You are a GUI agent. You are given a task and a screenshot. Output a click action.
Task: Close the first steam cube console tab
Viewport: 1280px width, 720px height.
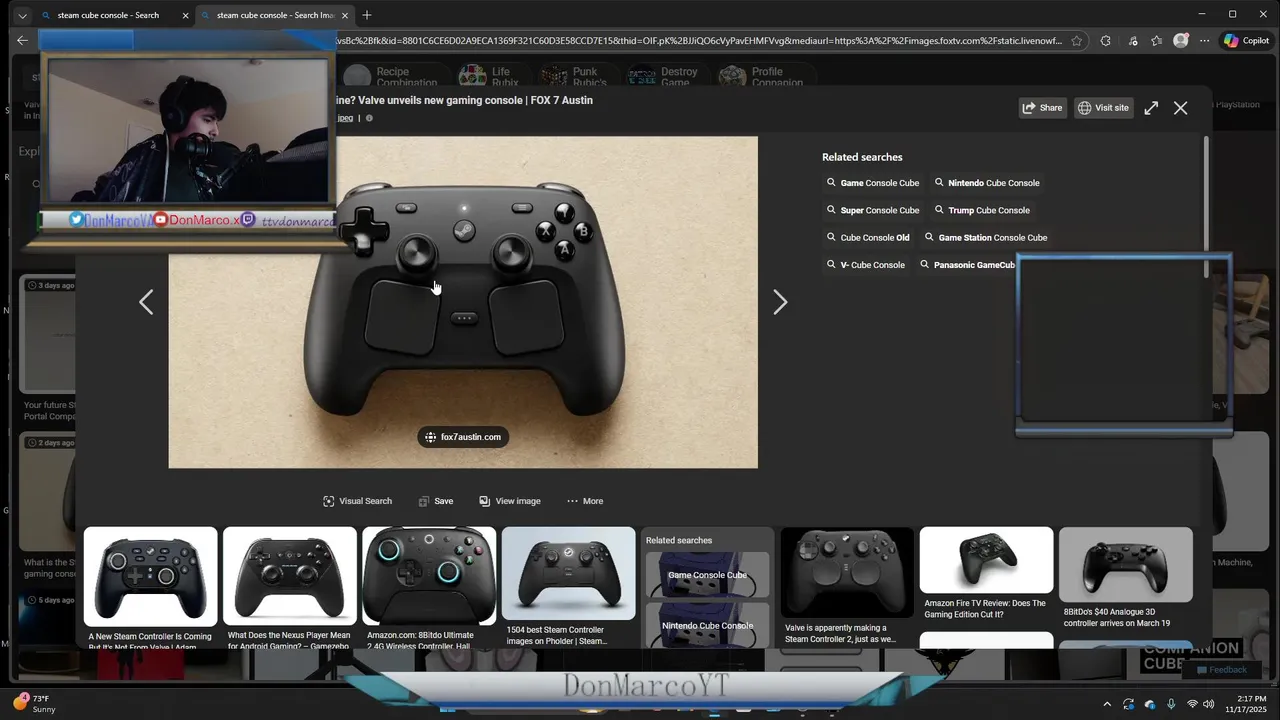(185, 15)
